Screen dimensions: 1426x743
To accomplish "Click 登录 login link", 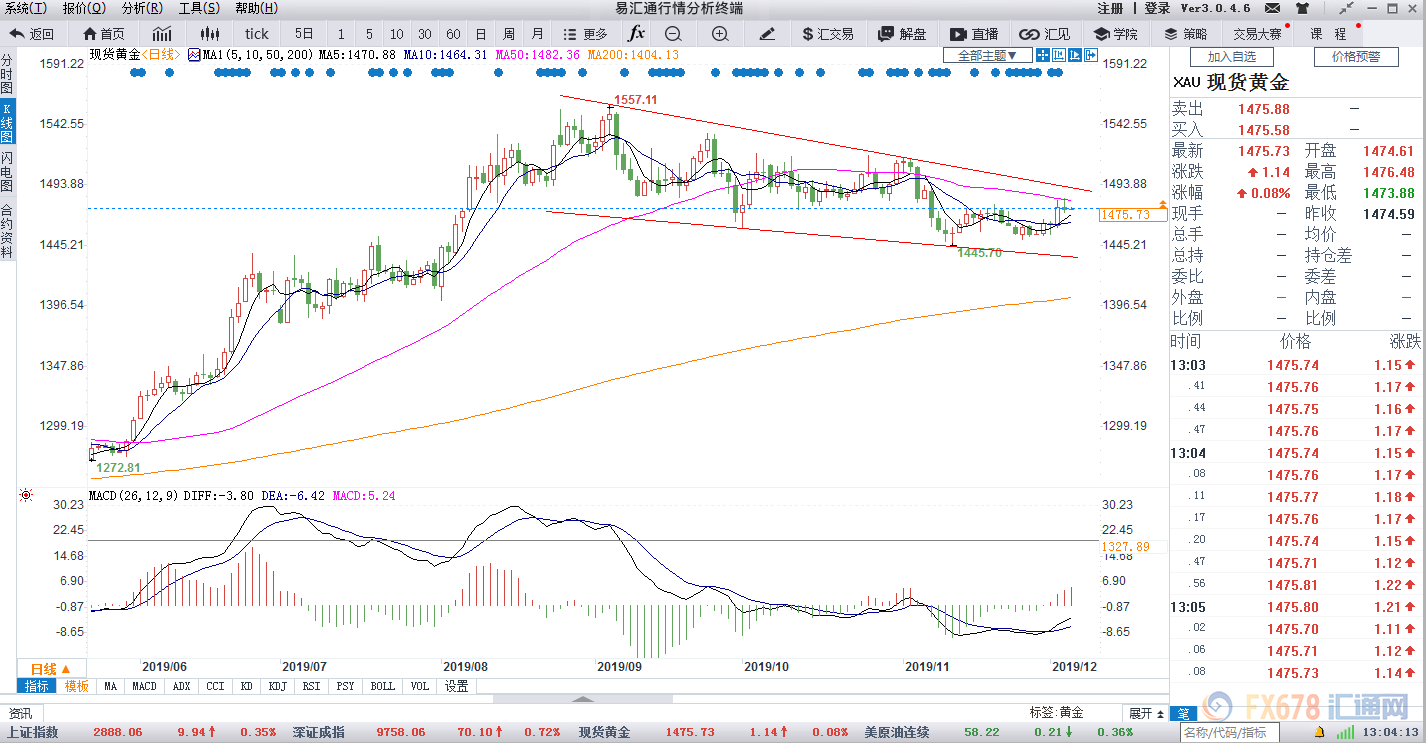I will pyautogui.click(x=1157, y=8).
